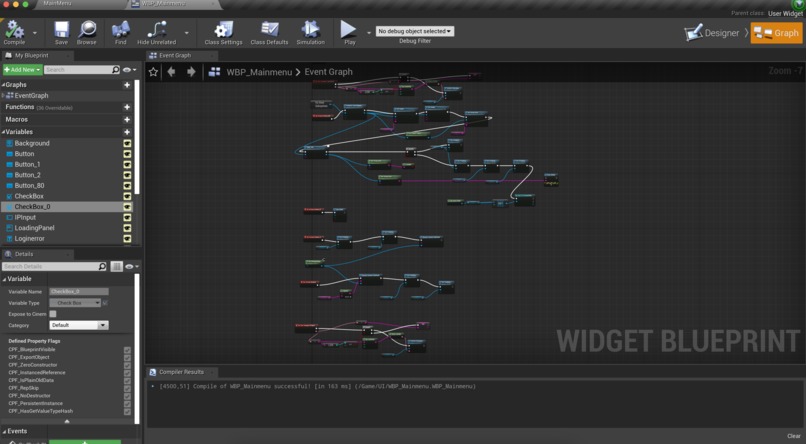Click the Save toolbar icon
Image resolution: width=806 pixels, height=444 pixels.
tap(62, 29)
